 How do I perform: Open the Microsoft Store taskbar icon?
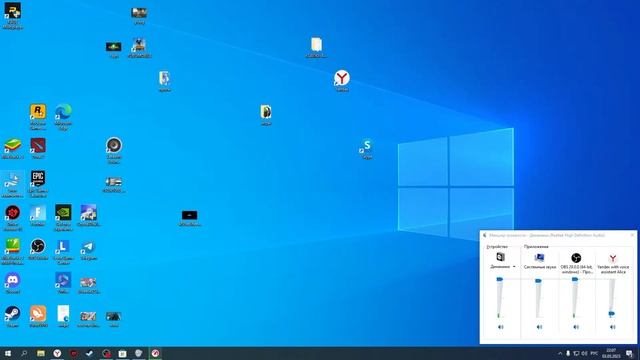pyautogui.click(x=122, y=353)
